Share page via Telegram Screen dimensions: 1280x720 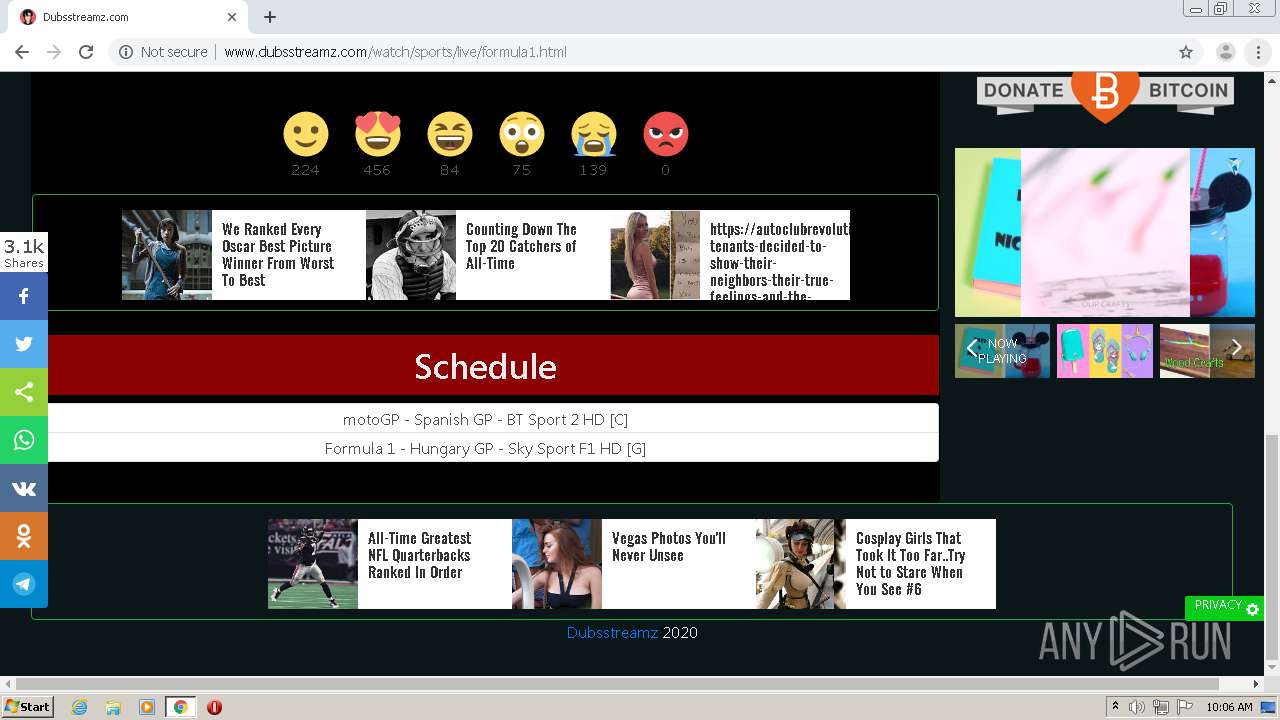(24, 584)
